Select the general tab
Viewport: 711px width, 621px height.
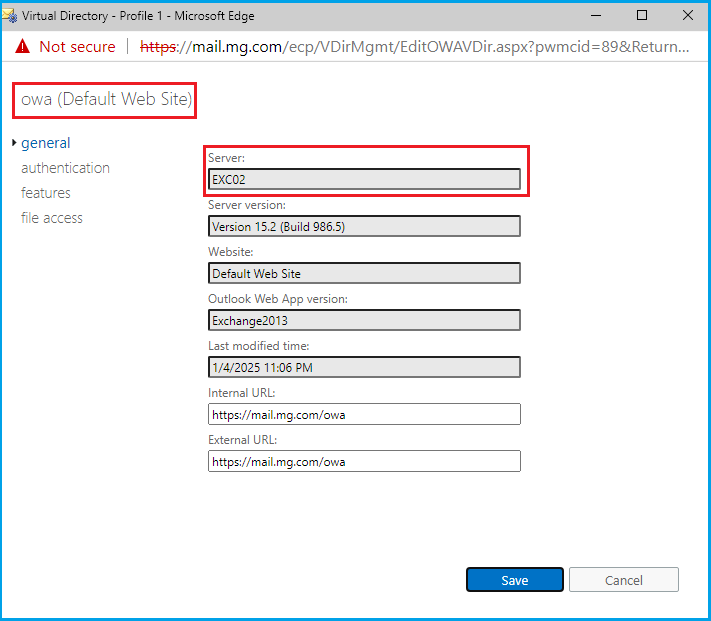(x=45, y=143)
